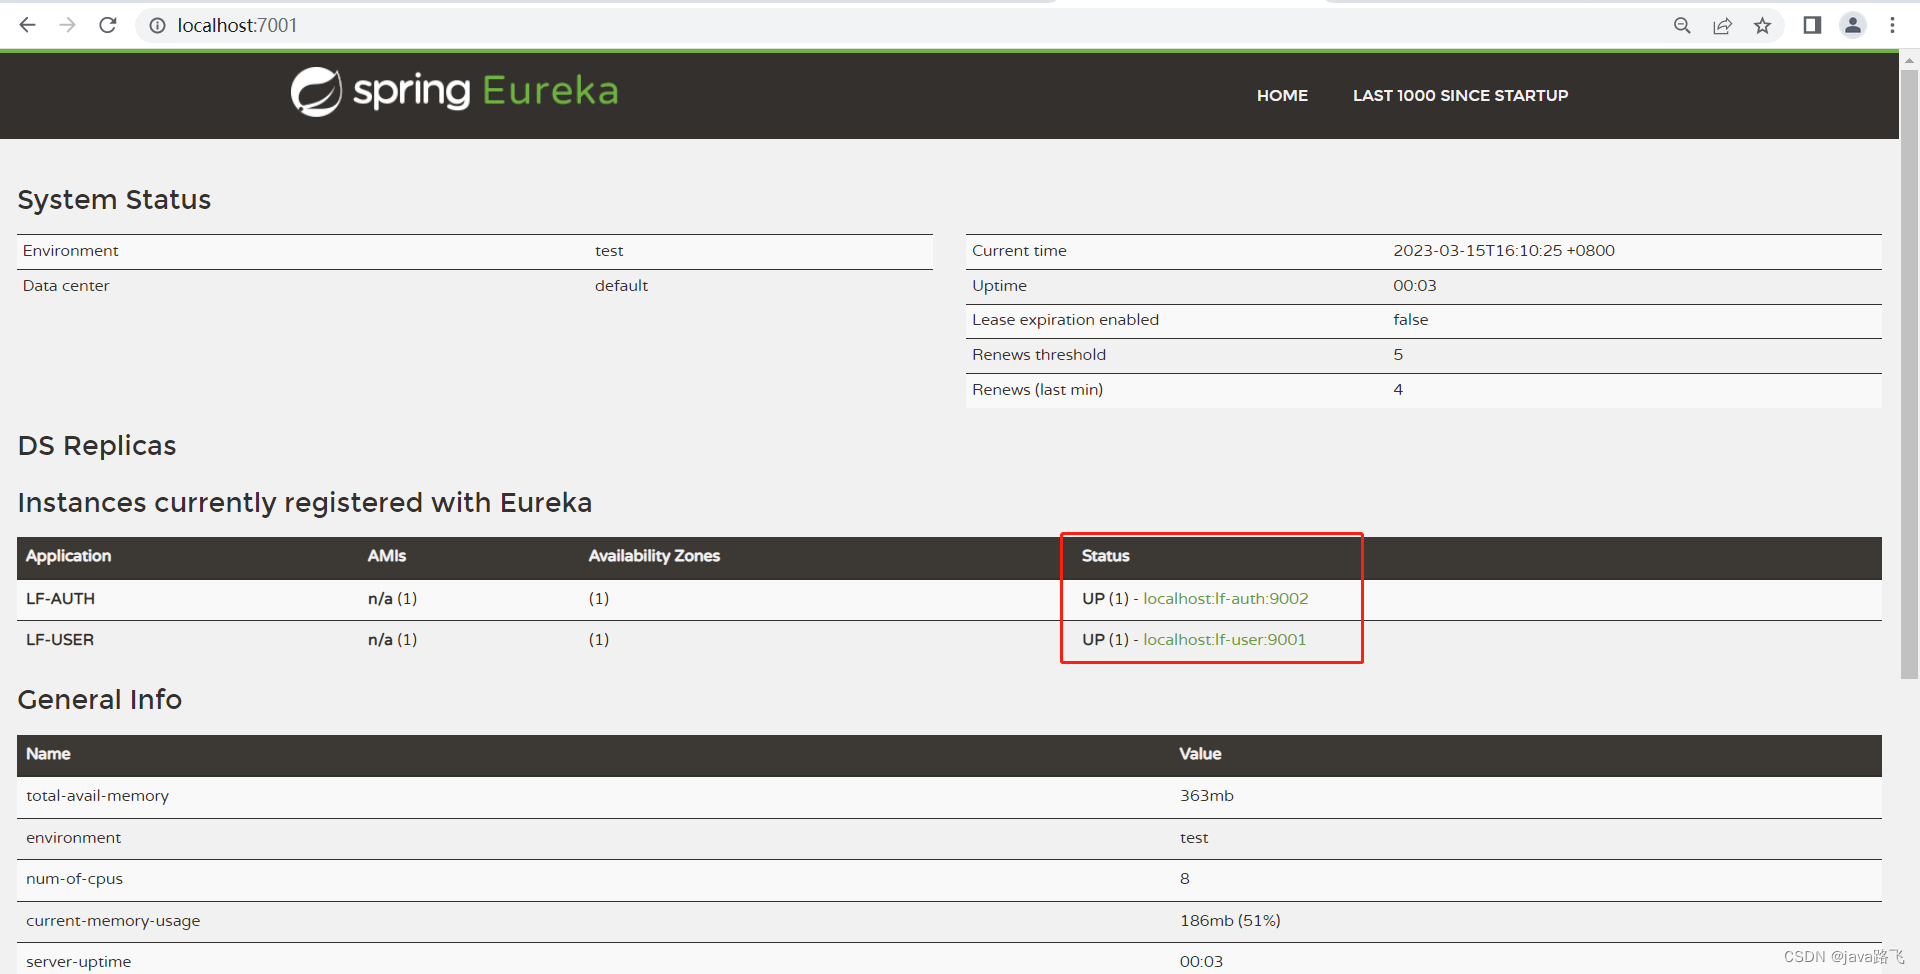The height and width of the screenshot is (974, 1920).
Task: Click the LF-USER application name
Action: click(x=60, y=640)
